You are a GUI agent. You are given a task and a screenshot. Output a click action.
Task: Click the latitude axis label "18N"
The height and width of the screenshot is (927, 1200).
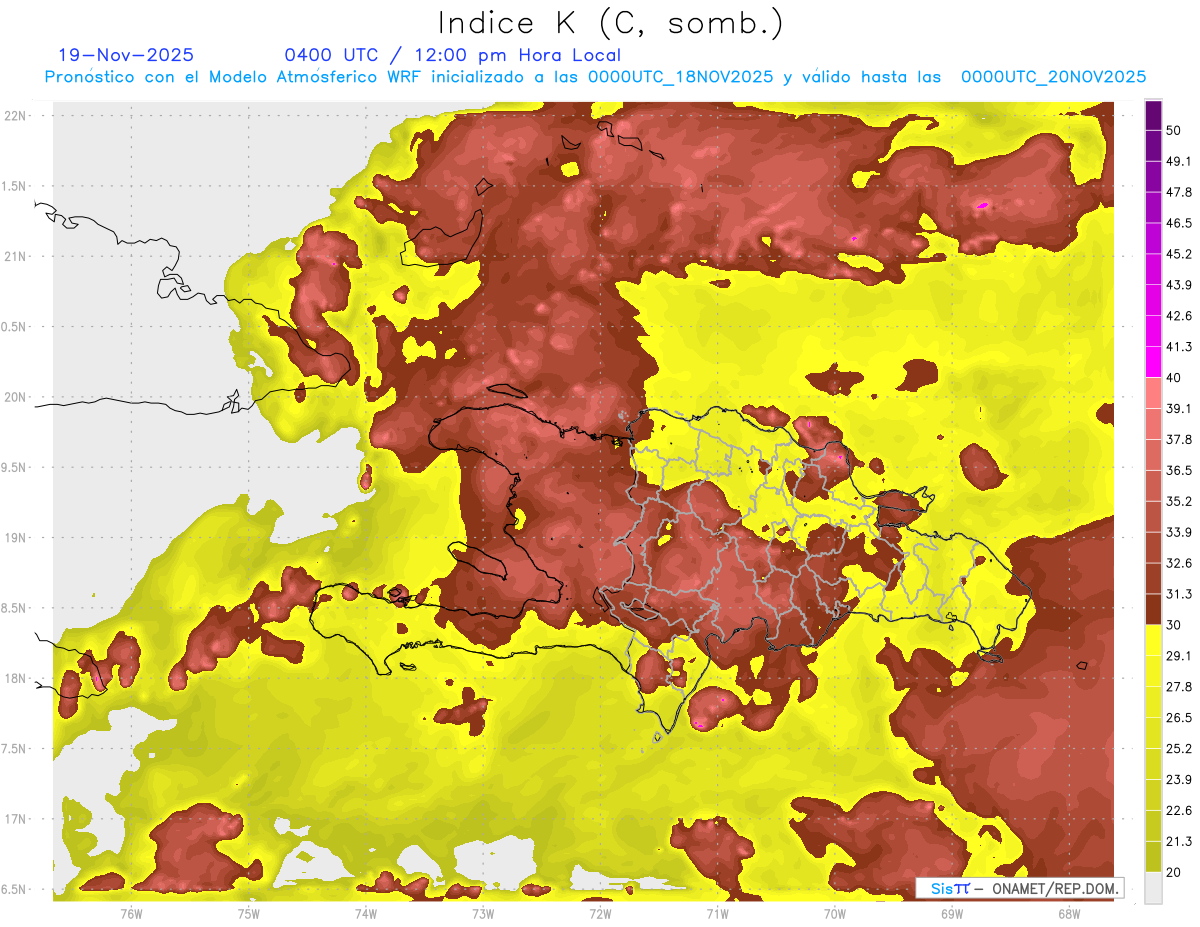(x=17, y=678)
